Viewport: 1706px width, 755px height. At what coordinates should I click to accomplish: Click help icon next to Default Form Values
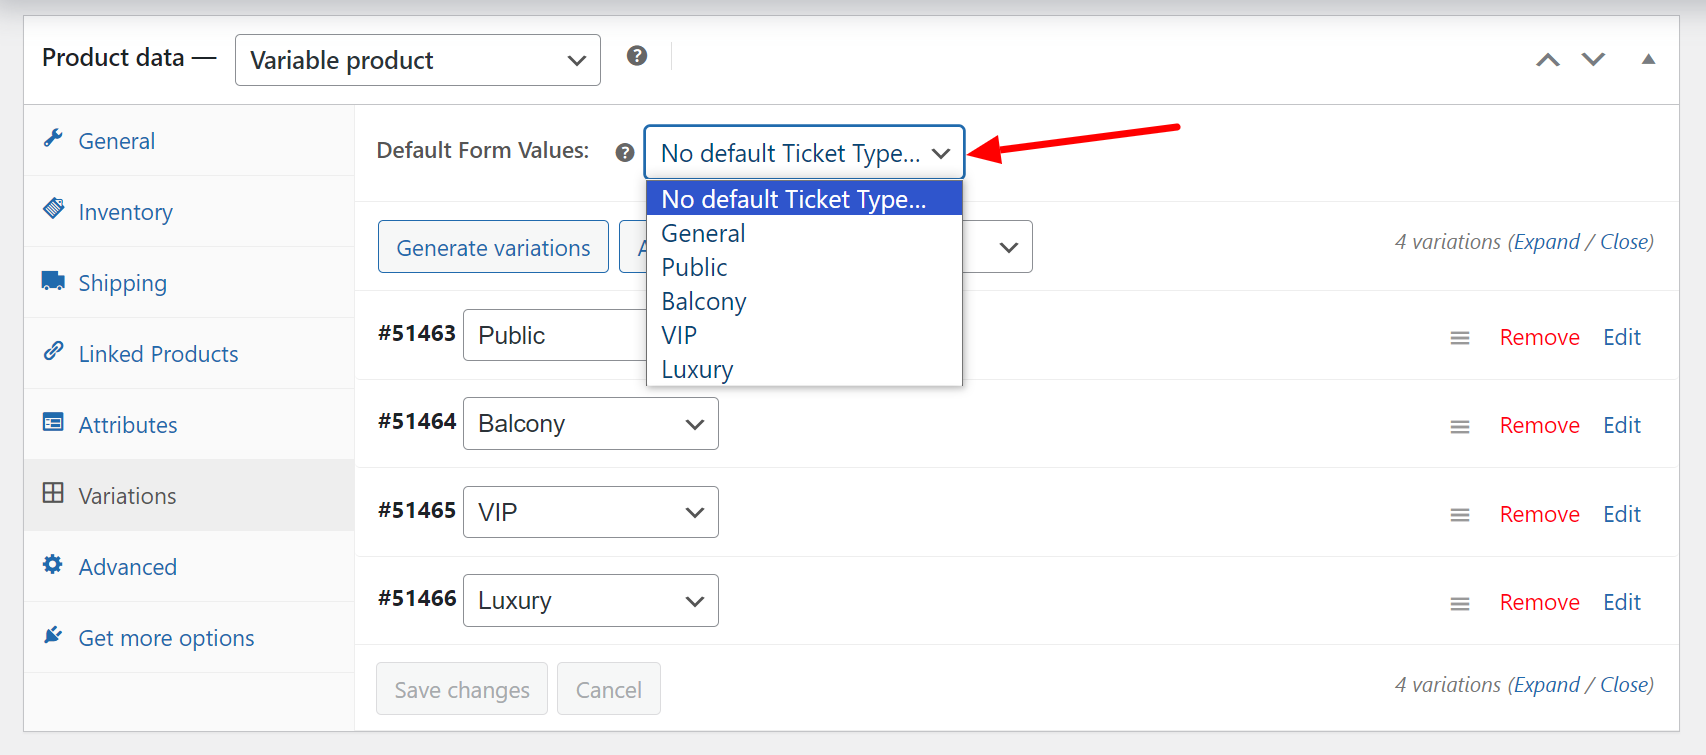625,153
